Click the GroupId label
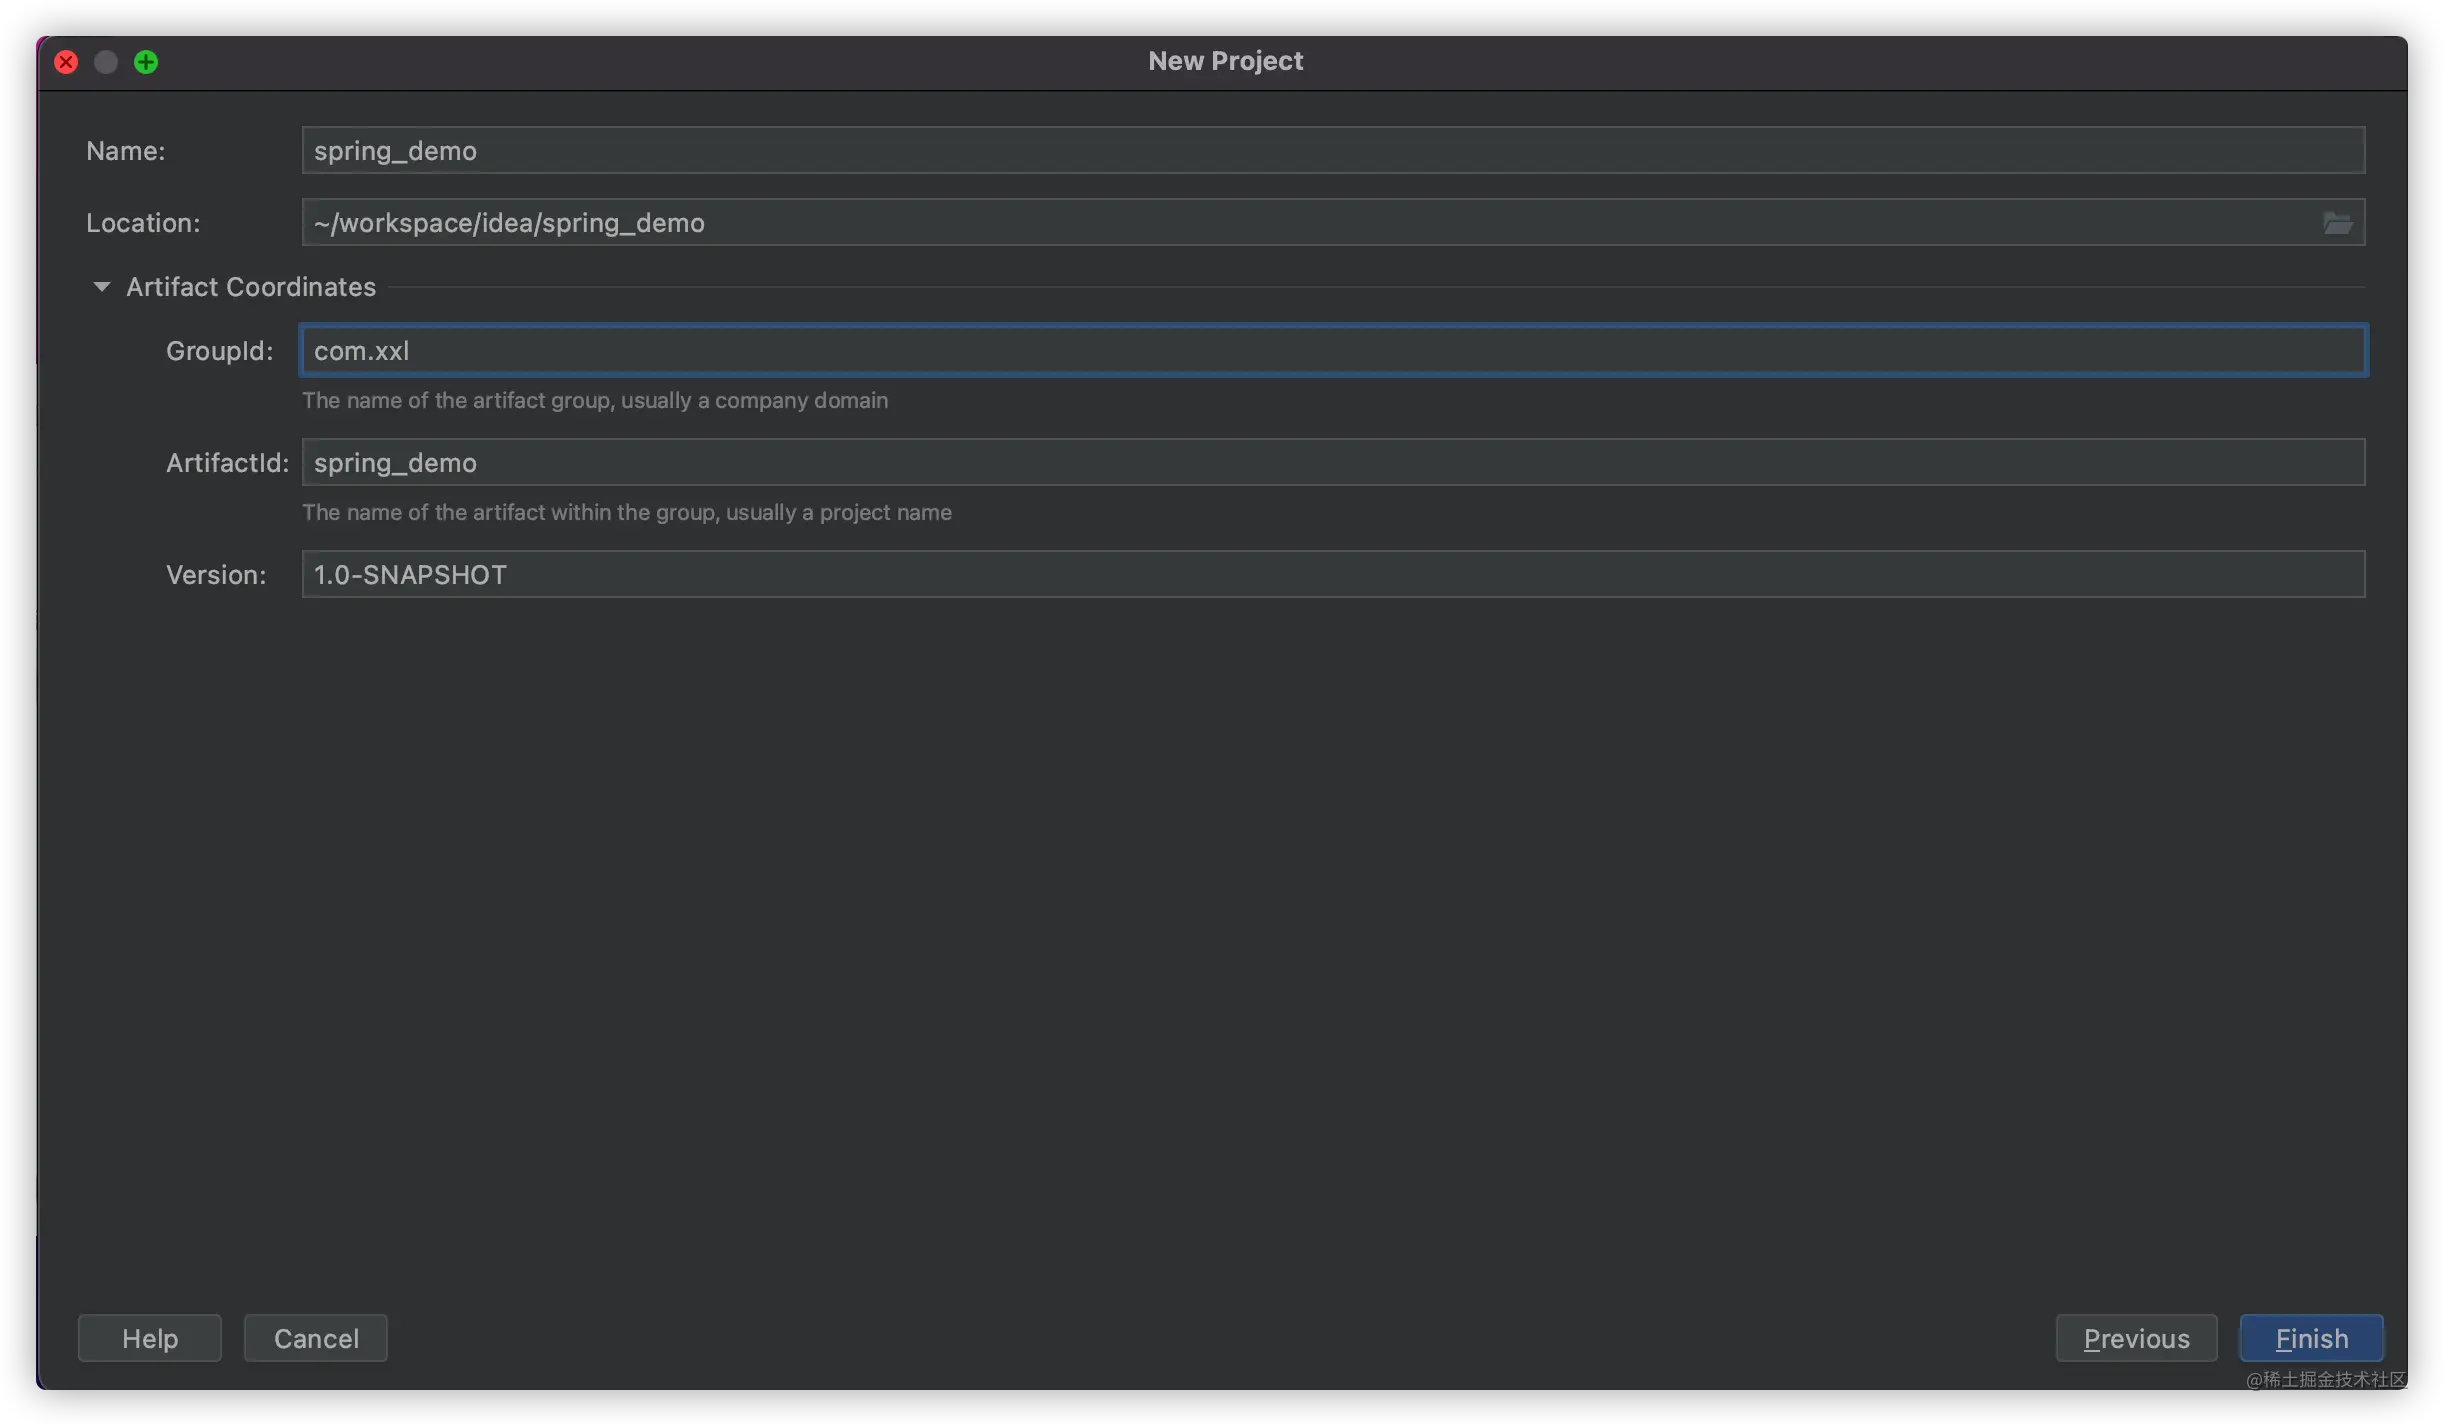 [x=219, y=351]
